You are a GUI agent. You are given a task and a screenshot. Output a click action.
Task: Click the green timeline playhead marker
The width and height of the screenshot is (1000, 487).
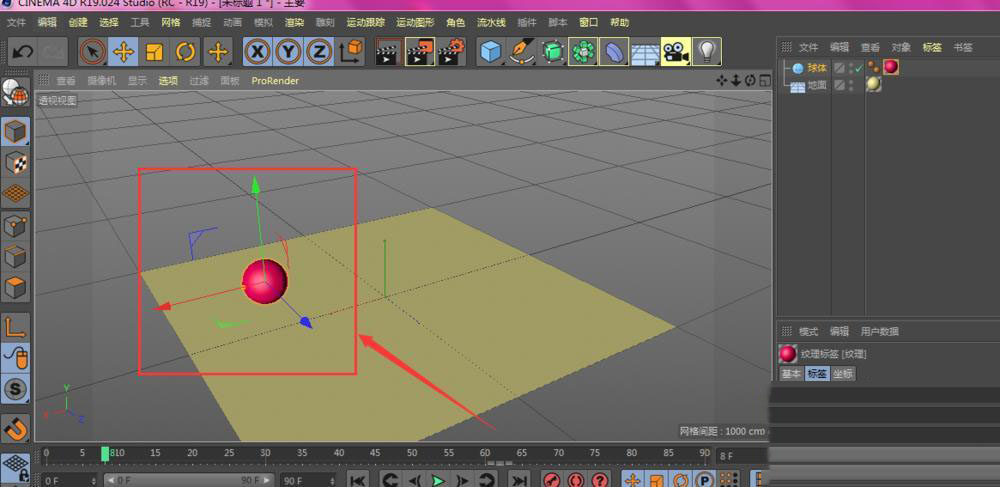(105, 454)
